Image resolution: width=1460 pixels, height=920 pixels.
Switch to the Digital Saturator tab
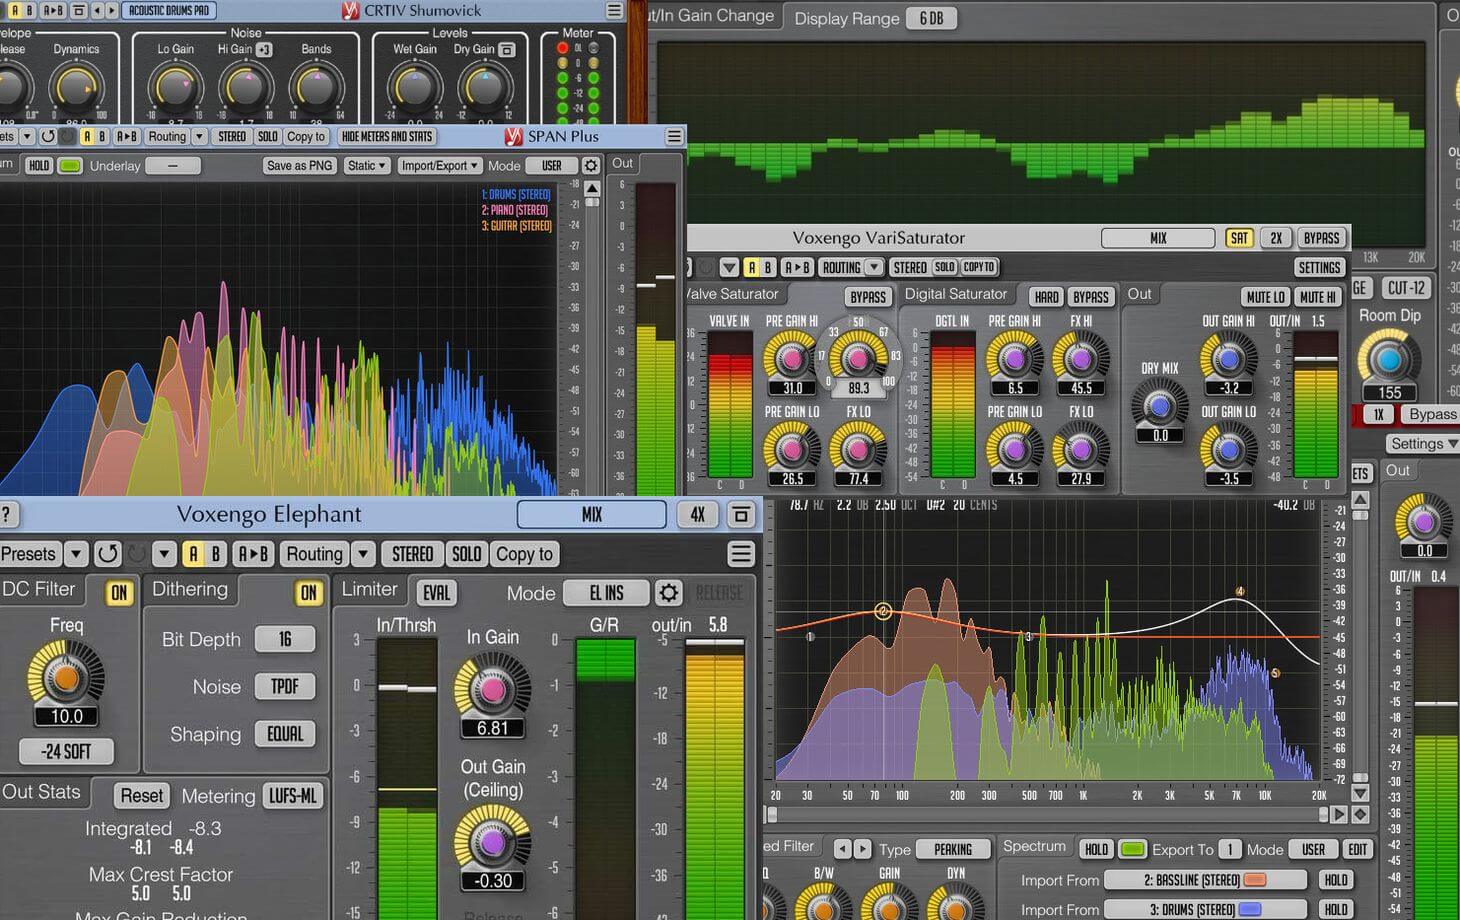pos(955,294)
